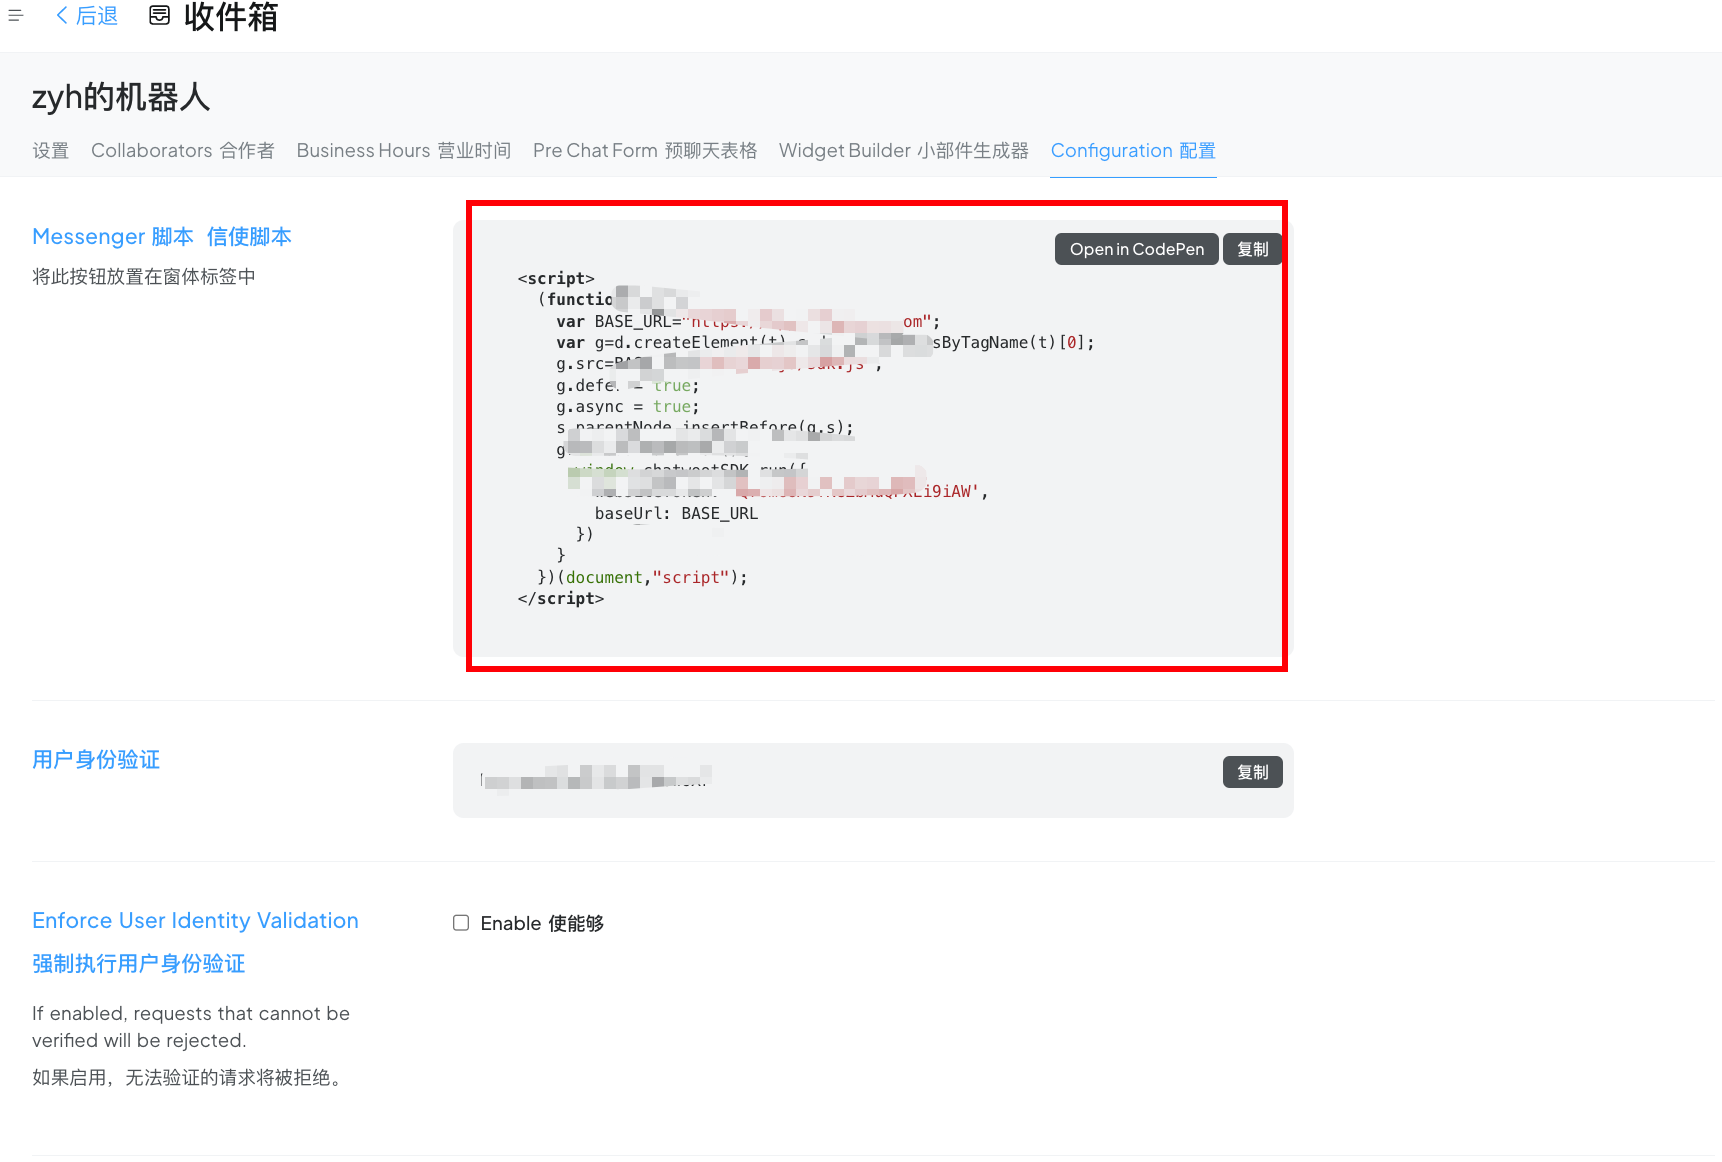Click the 用户身份验证 heading

pyautogui.click(x=96, y=760)
